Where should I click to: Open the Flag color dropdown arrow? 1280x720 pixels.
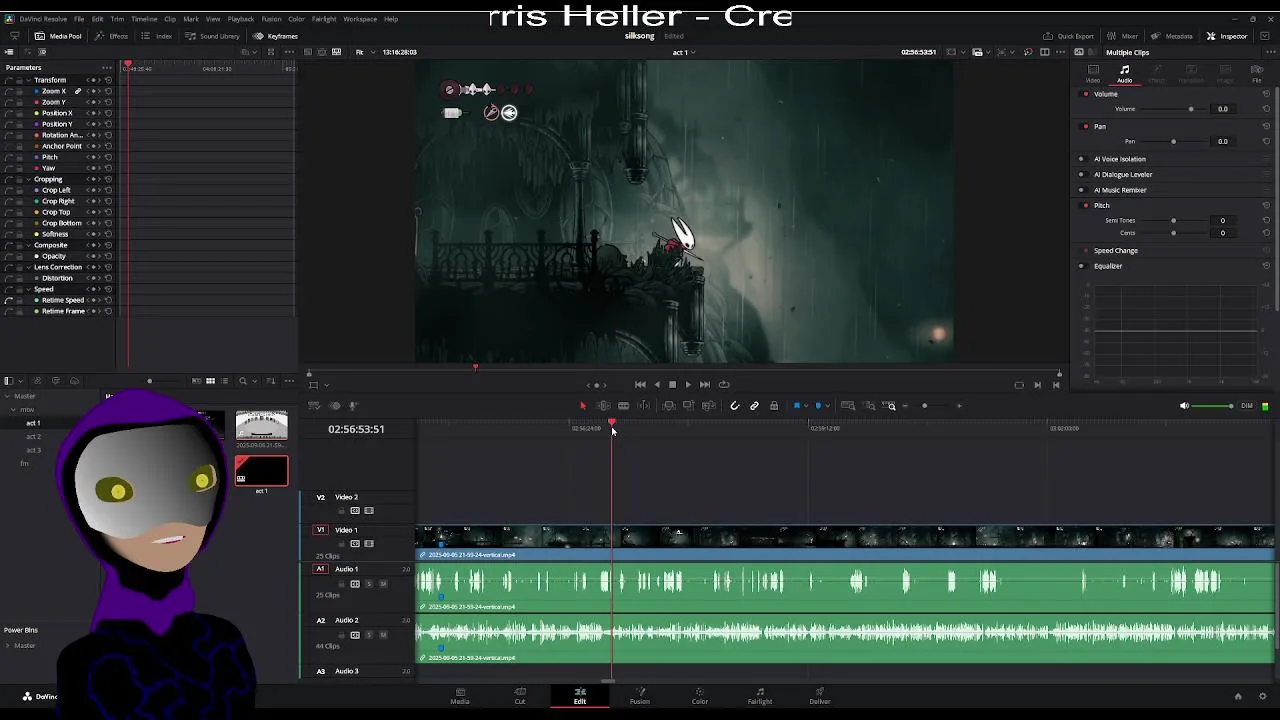[x=806, y=406]
